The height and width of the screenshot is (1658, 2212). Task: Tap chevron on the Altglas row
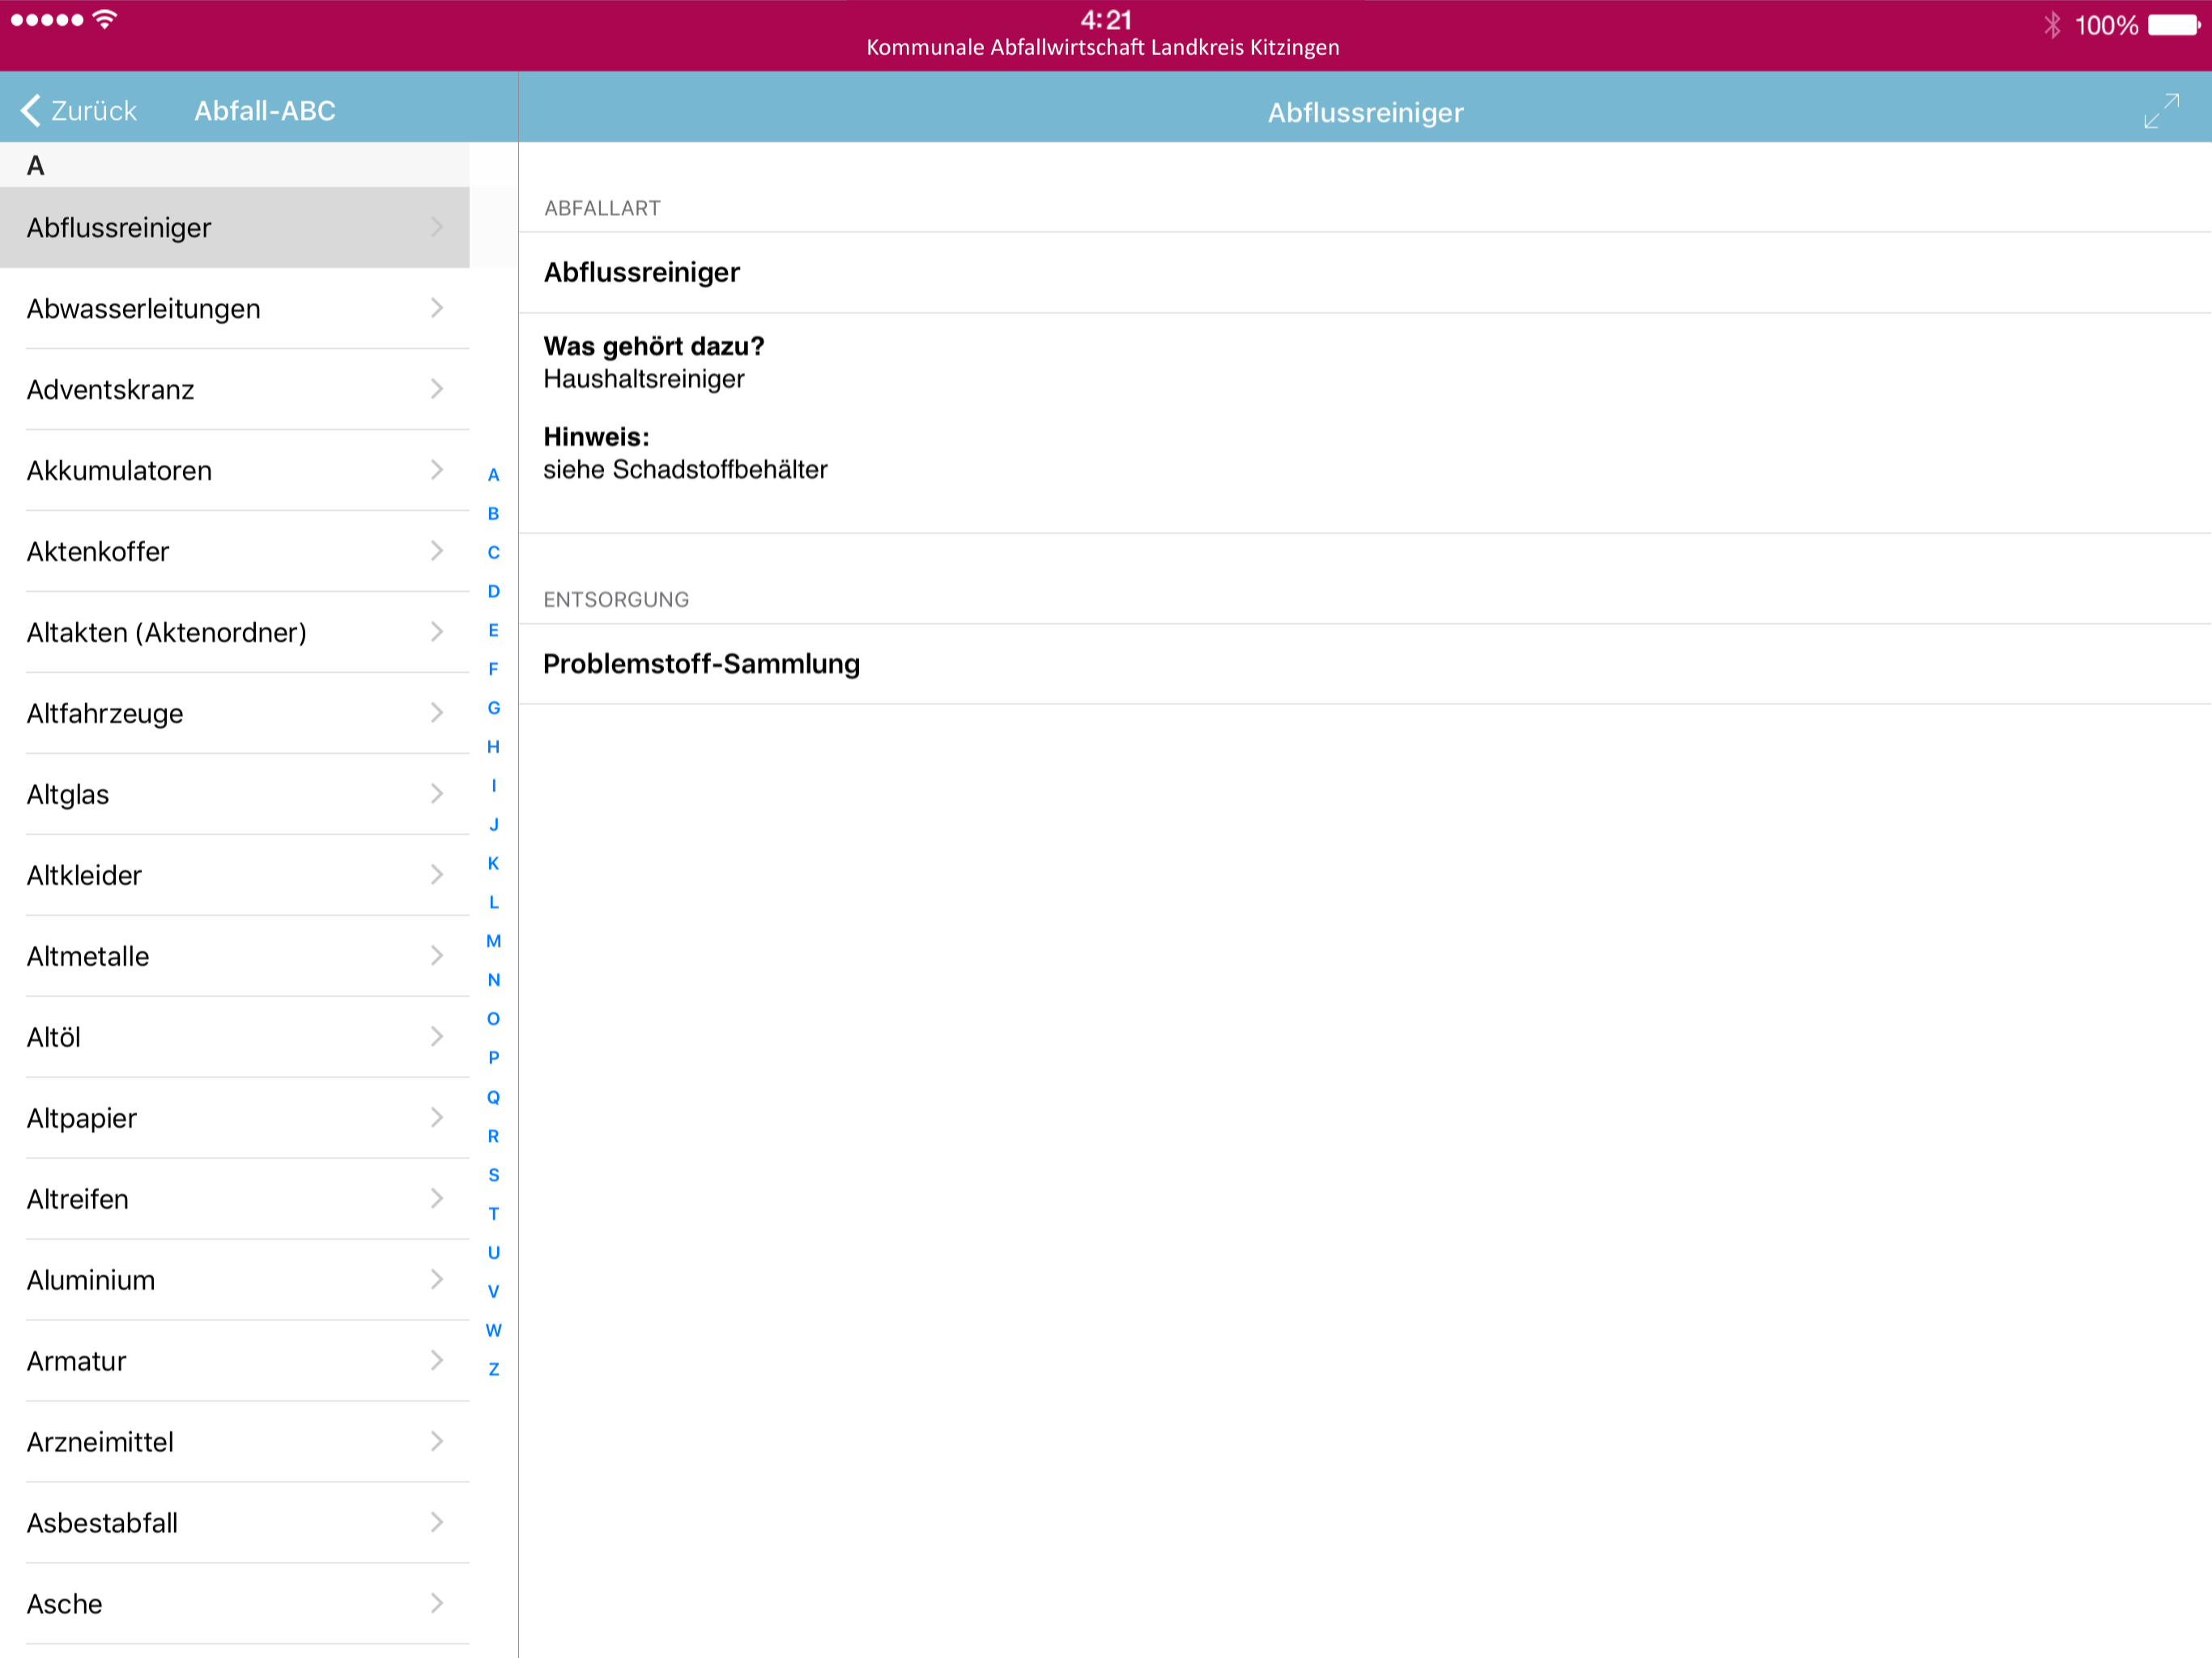point(437,794)
